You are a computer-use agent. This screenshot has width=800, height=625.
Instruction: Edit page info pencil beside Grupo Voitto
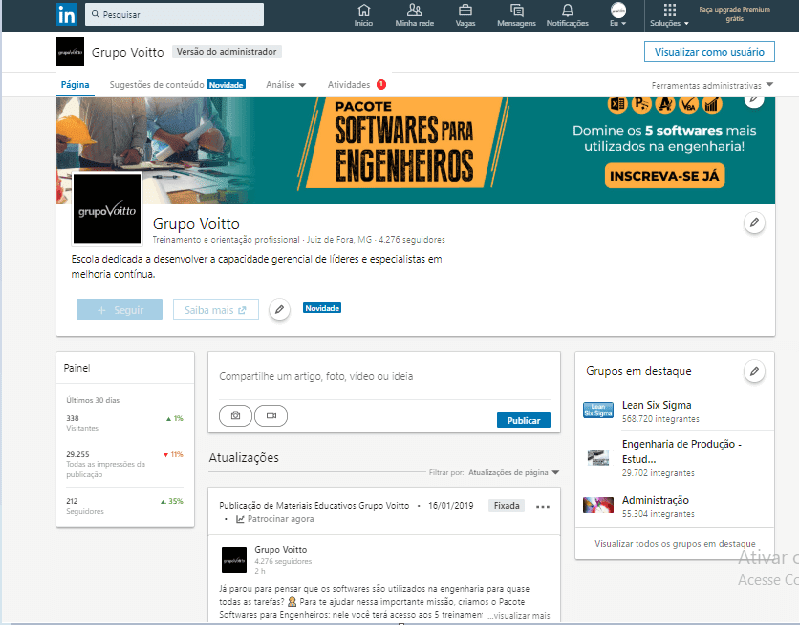[x=754, y=223]
